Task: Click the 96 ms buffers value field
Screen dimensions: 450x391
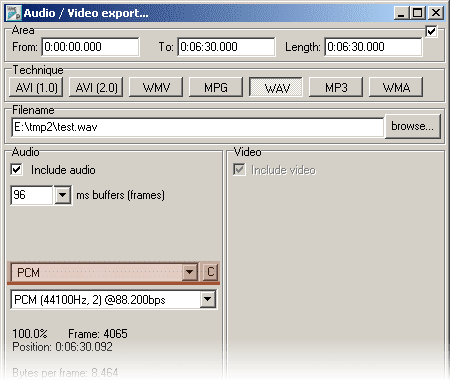Action: [x=32, y=195]
